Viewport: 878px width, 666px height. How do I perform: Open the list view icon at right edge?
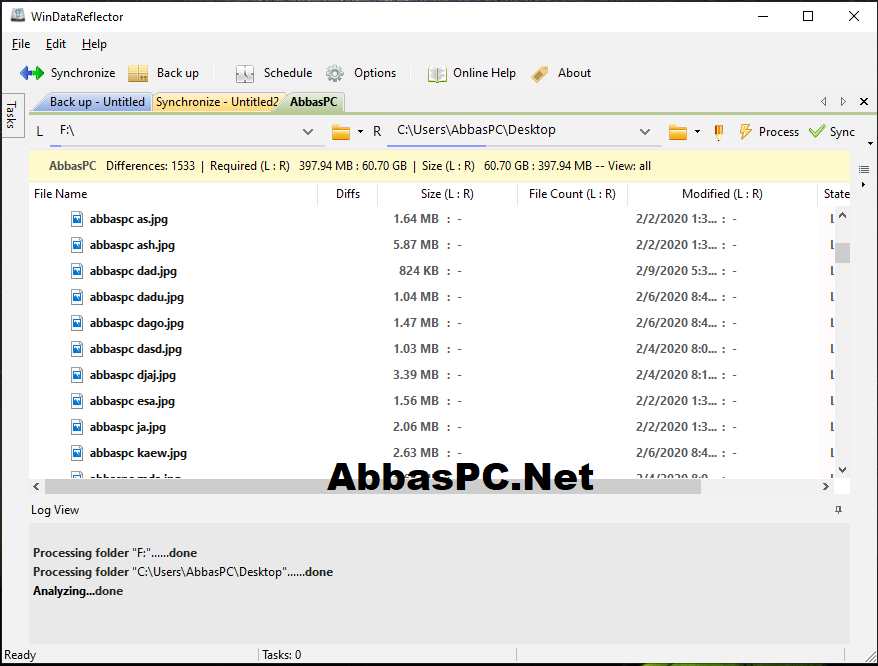click(x=864, y=169)
